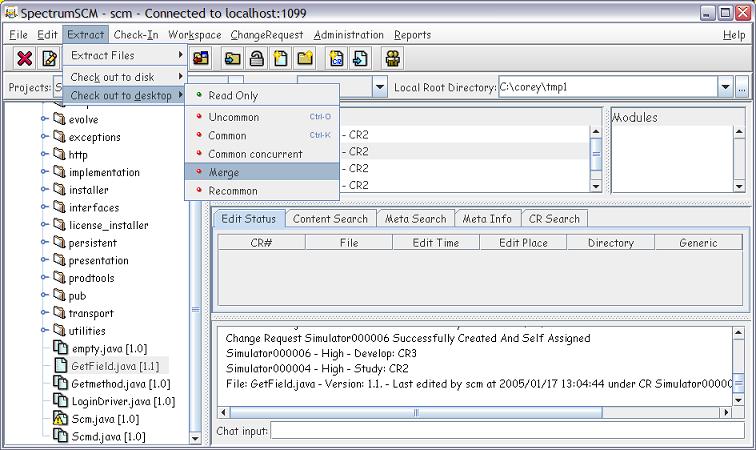Image resolution: width=756 pixels, height=450 pixels.
Task: Select Recommon checkout option
Action: coord(262,191)
